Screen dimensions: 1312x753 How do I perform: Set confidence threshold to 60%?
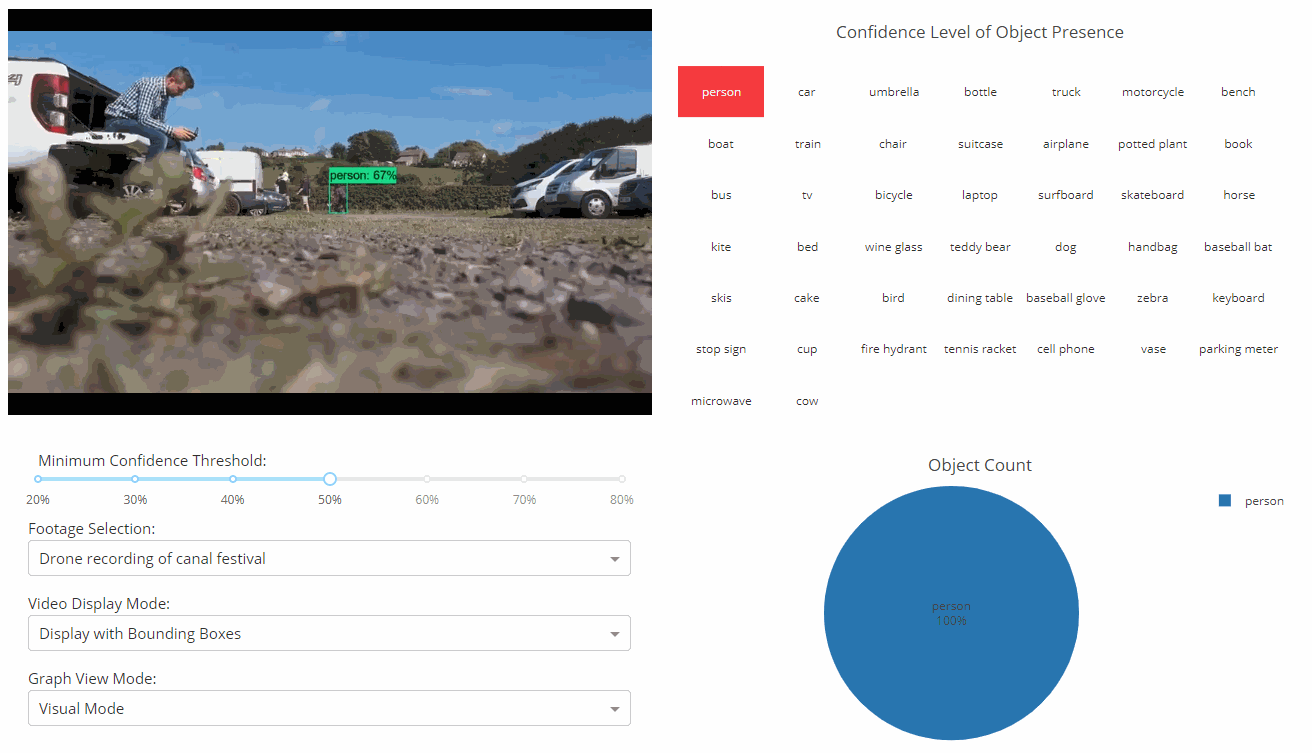coord(427,479)
